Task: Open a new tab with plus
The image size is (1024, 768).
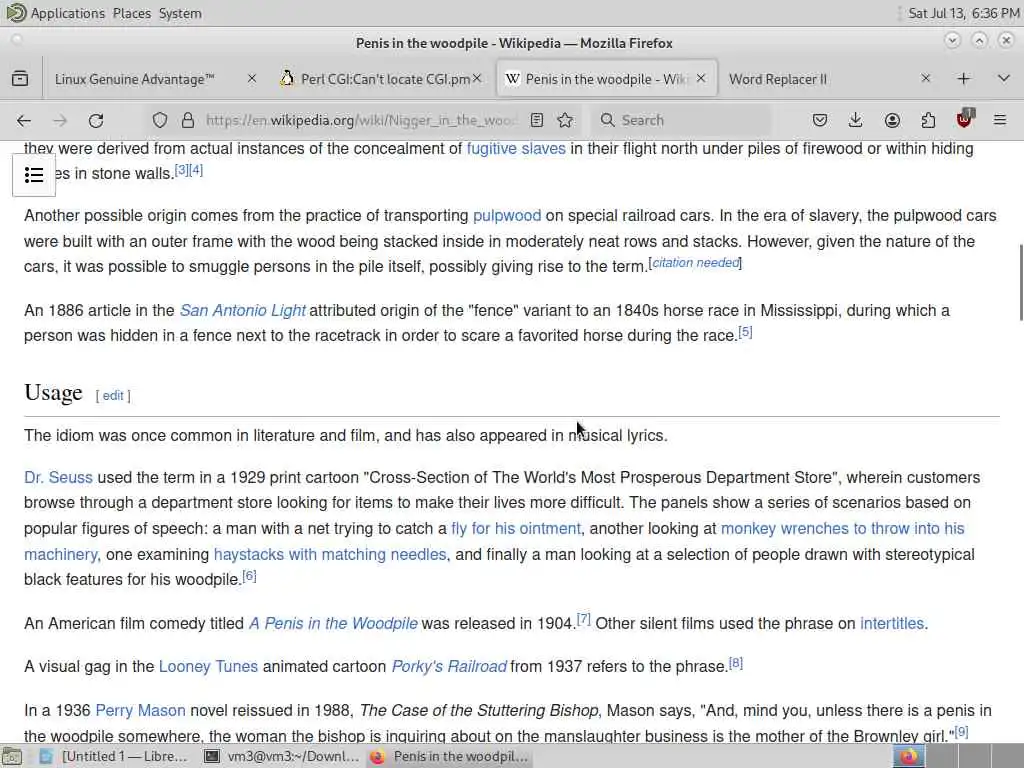Action: point(963,79)
